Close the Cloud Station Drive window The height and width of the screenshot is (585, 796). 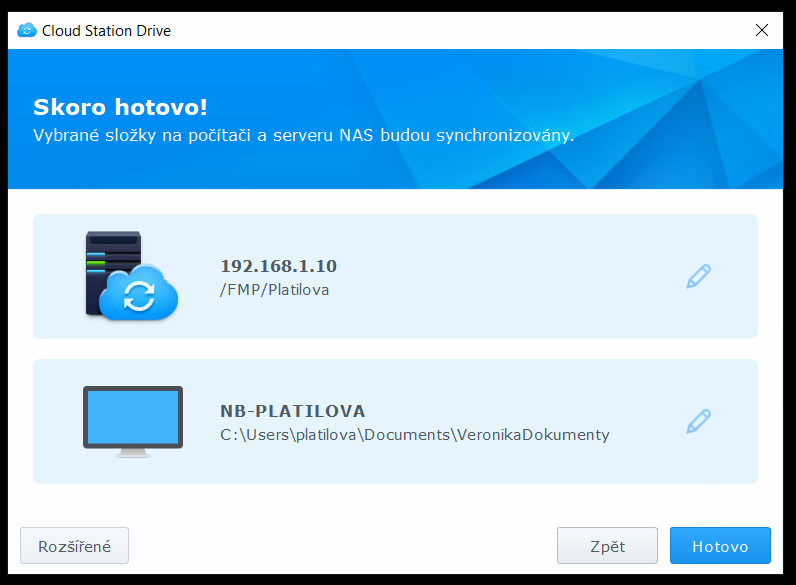click(x=762, y=30)
